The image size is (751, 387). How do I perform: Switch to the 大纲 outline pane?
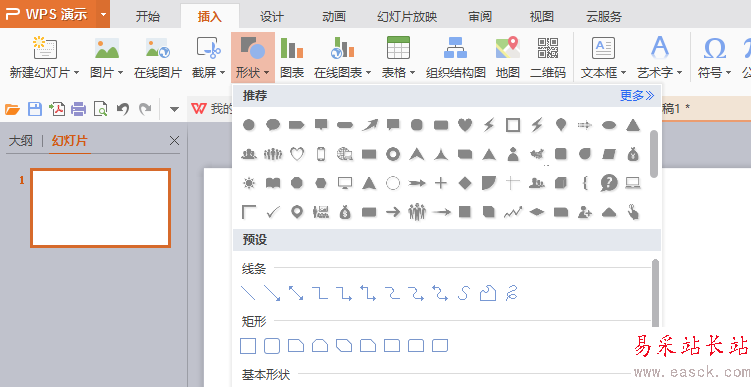click(21, 141)
